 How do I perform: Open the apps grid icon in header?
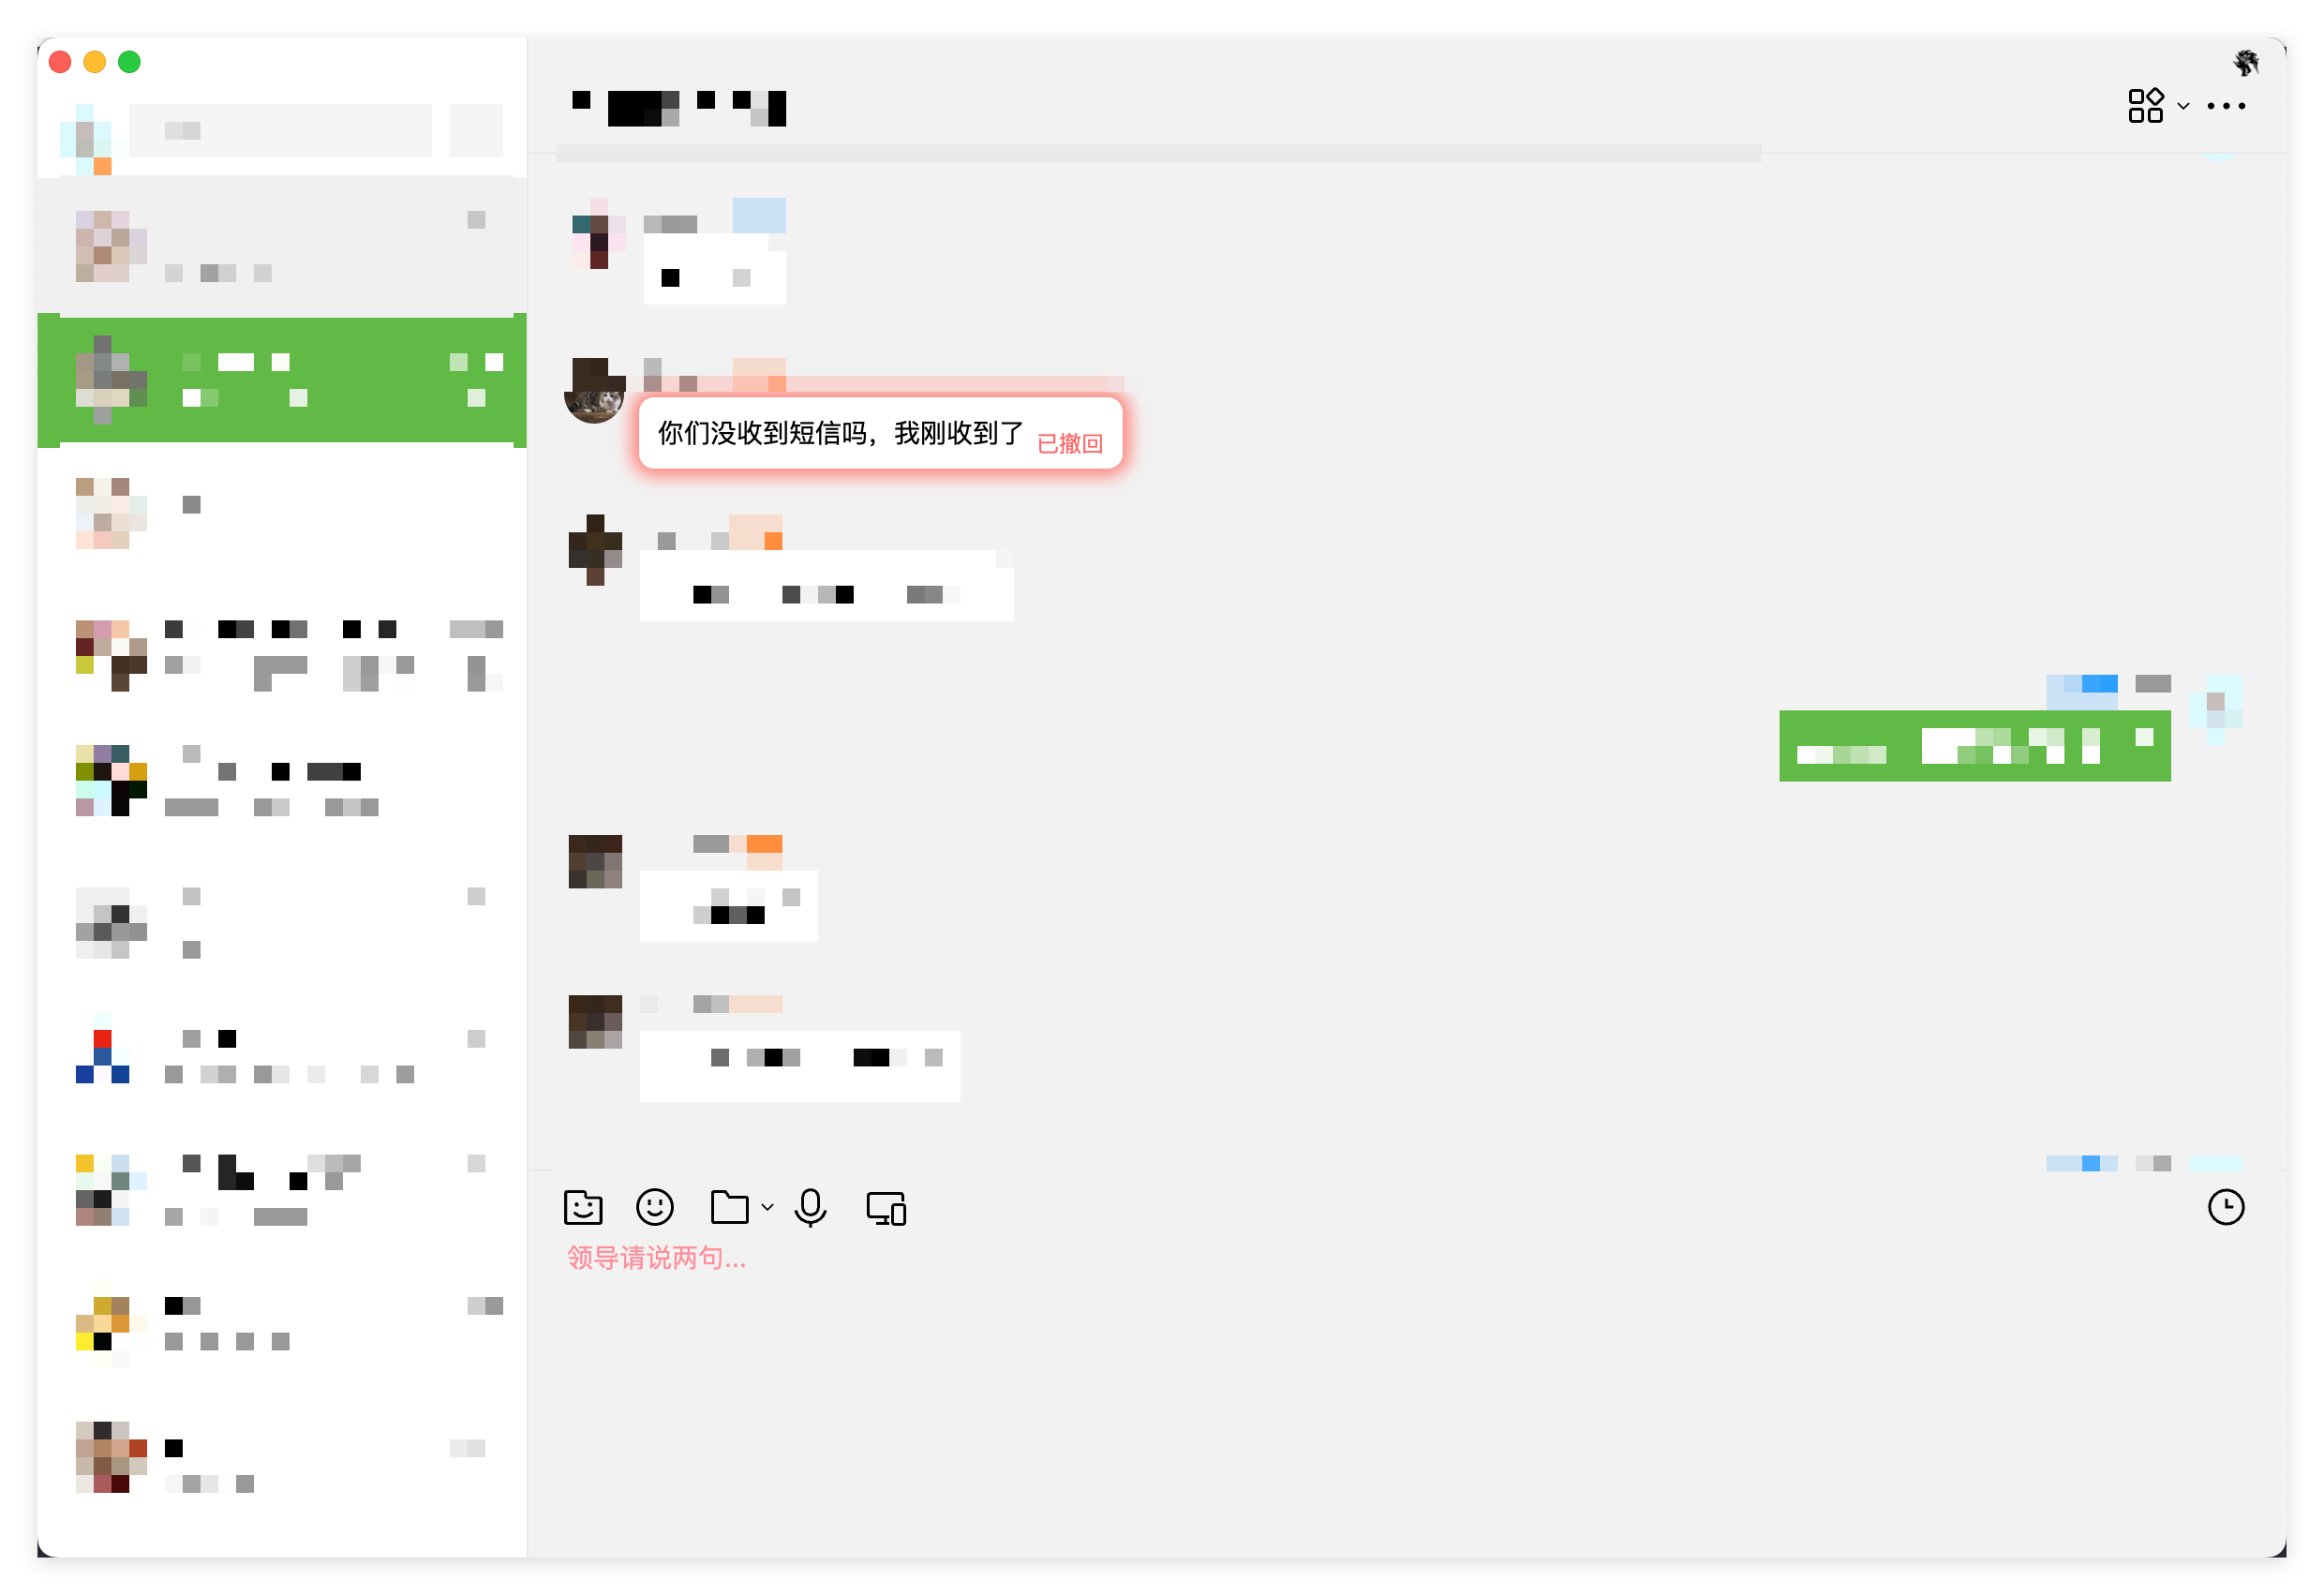[2145, 105]
